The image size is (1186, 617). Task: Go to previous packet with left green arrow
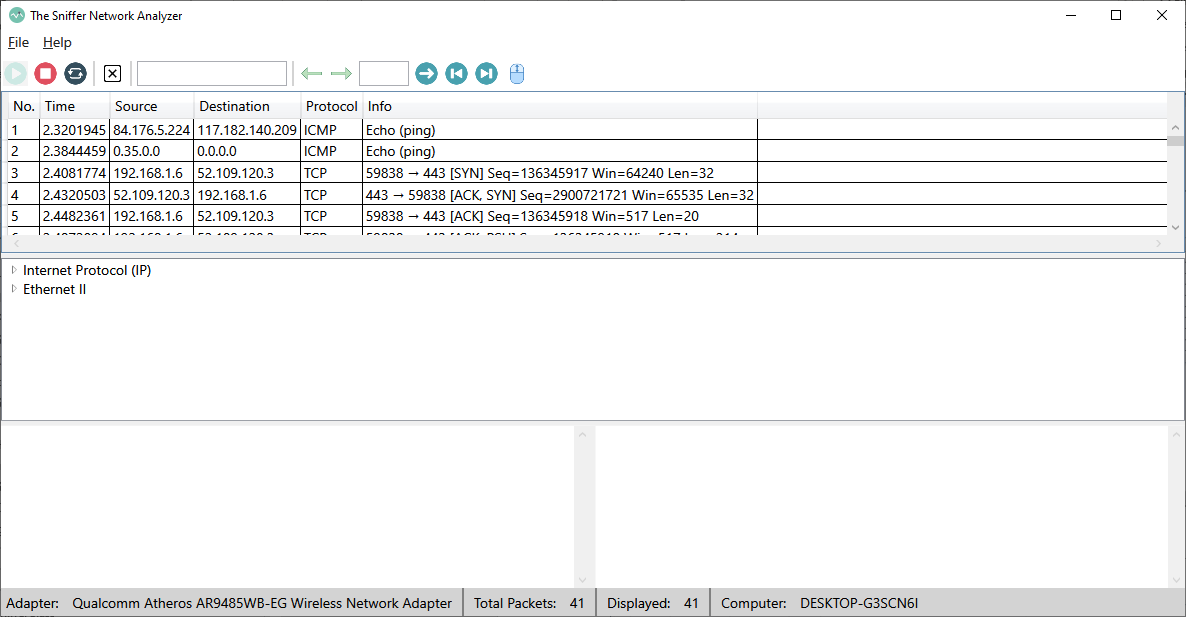tap(312, 73)
